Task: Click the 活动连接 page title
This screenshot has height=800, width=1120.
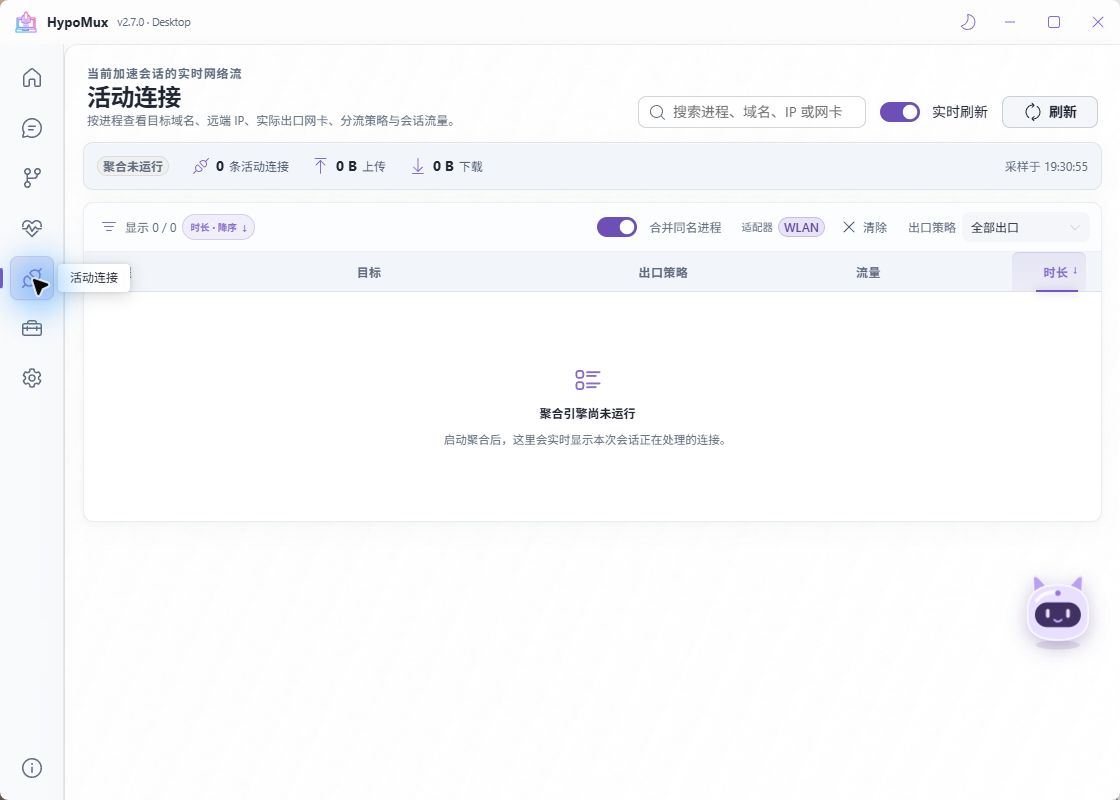Action: pyautogui.click(x=134, y=97)
